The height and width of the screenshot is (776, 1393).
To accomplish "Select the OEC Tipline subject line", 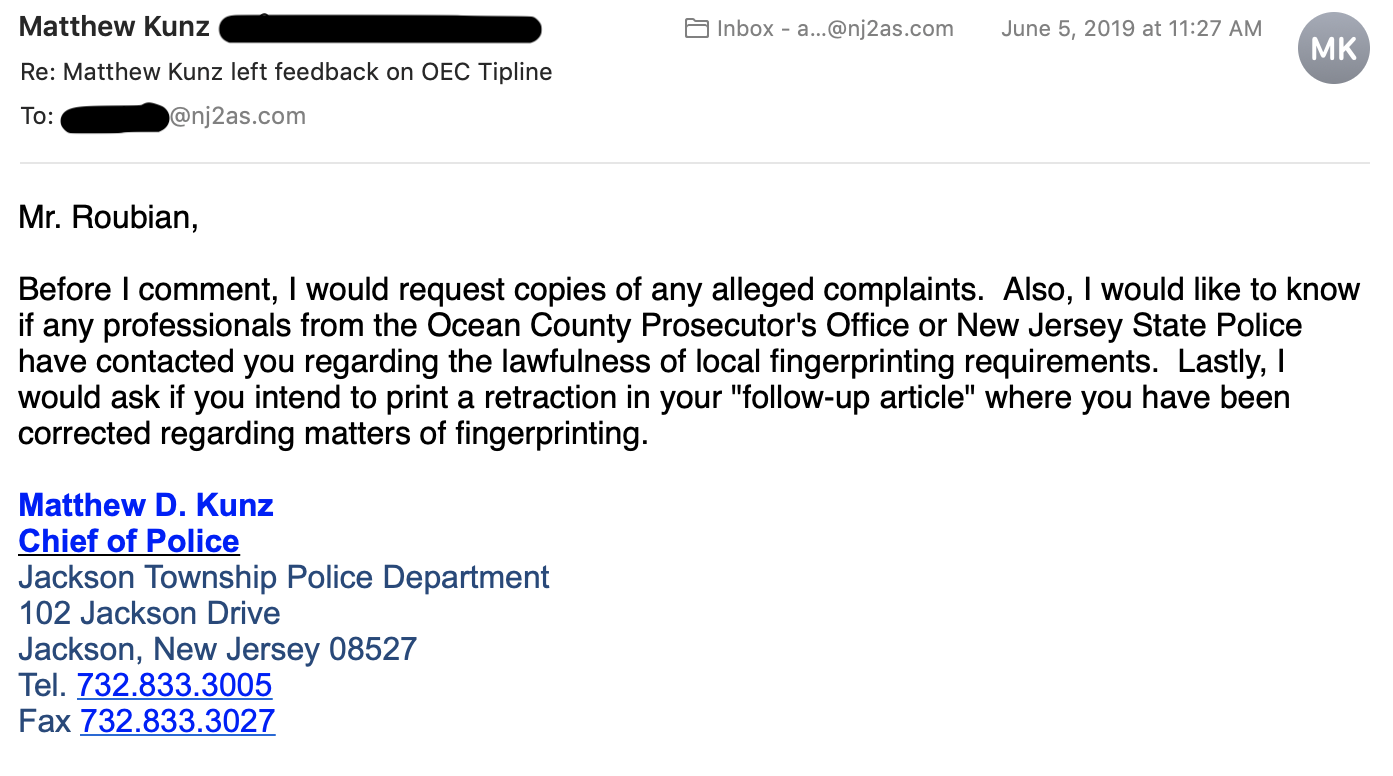I will (x=286, y=72).
